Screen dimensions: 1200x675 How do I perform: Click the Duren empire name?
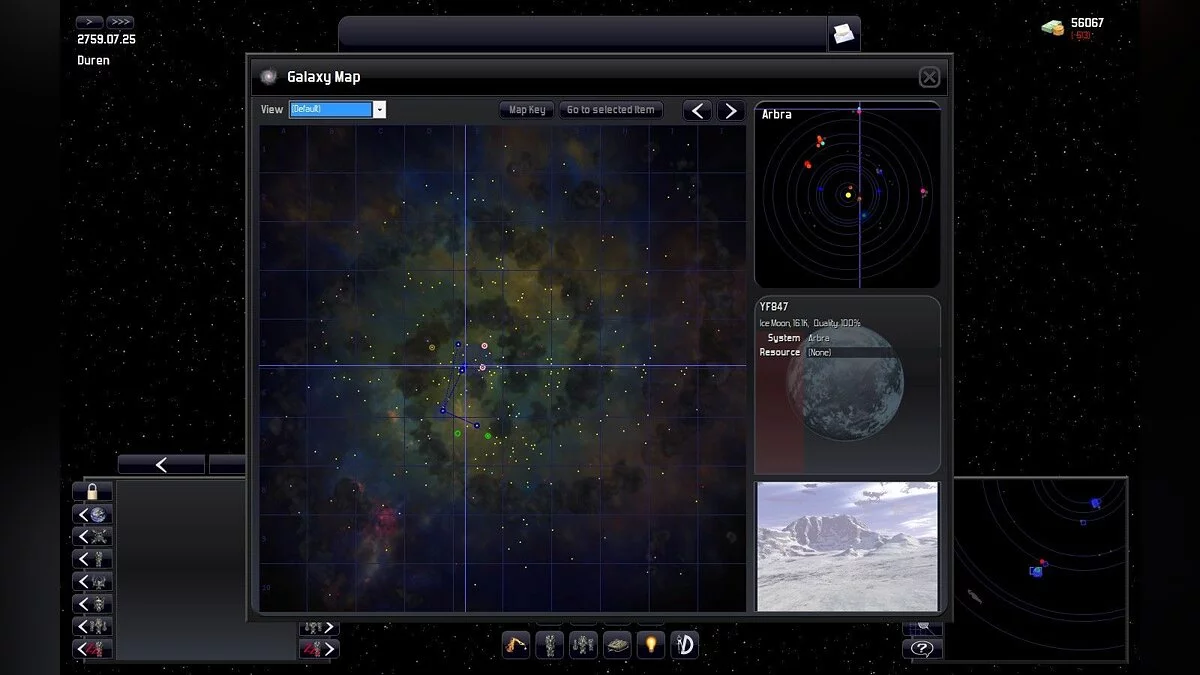click(x=94, y=60)
